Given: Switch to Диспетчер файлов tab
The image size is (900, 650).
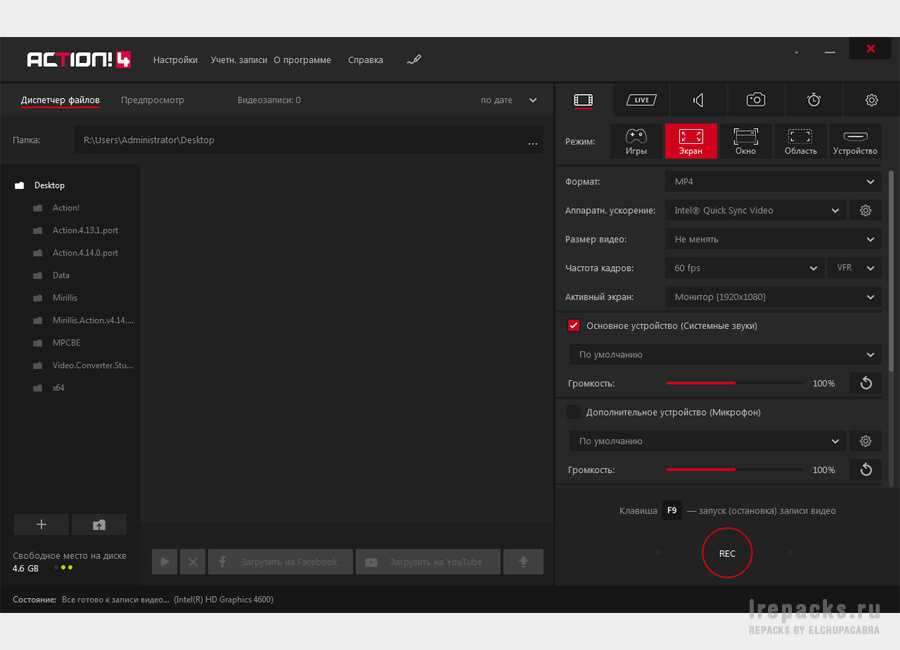Looking at the screenshot, I should pyautogui.click(x=60, y=100).
